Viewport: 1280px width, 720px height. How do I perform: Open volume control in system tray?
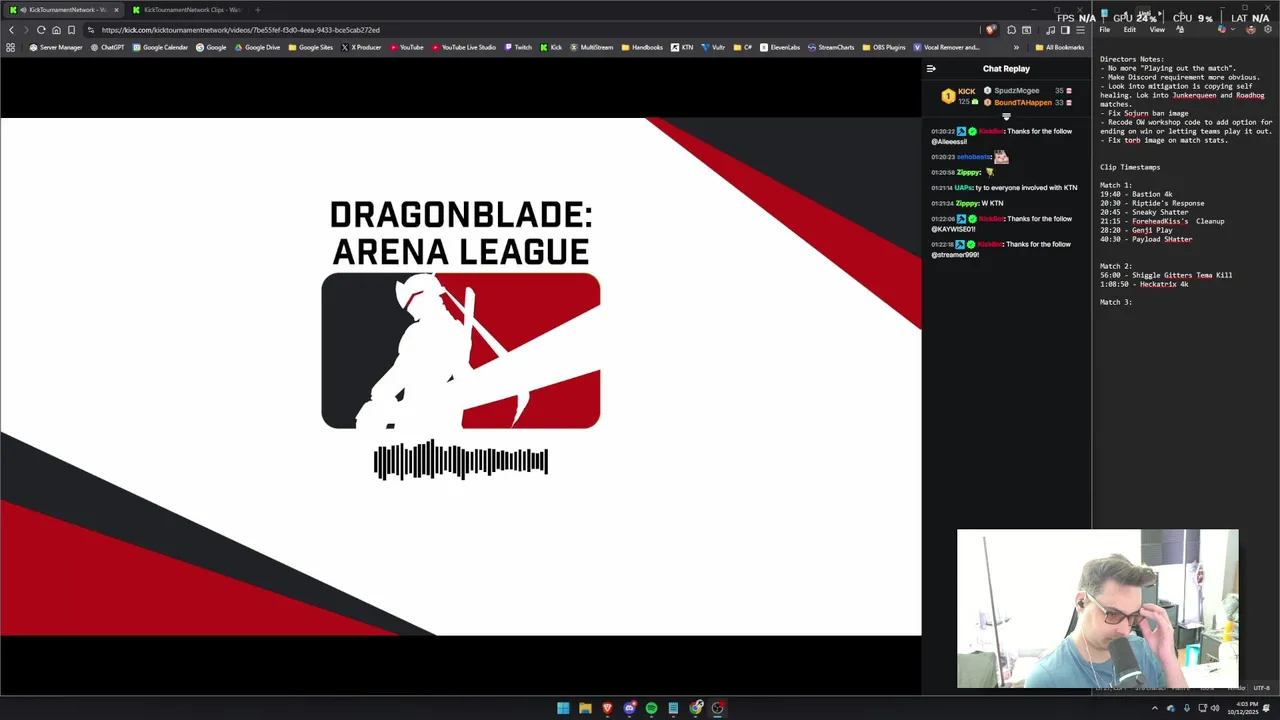pos(1215,708)
